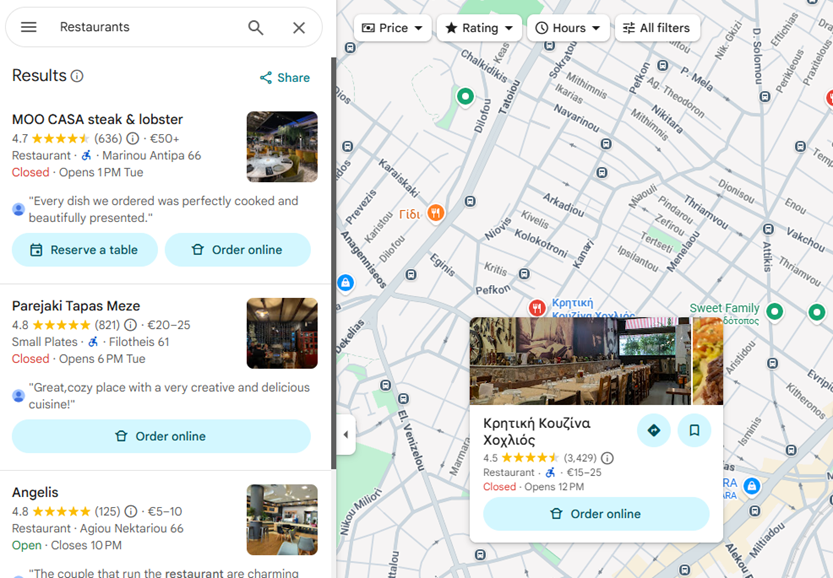This screenshot has height=578, width=833.
Task: Select the green pin near Dilofou street
Action: [465, 97]
